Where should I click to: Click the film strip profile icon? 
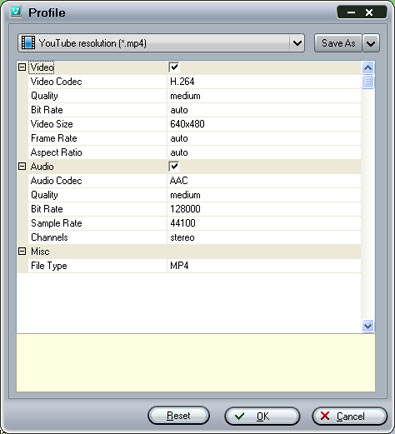pos(28,43)
